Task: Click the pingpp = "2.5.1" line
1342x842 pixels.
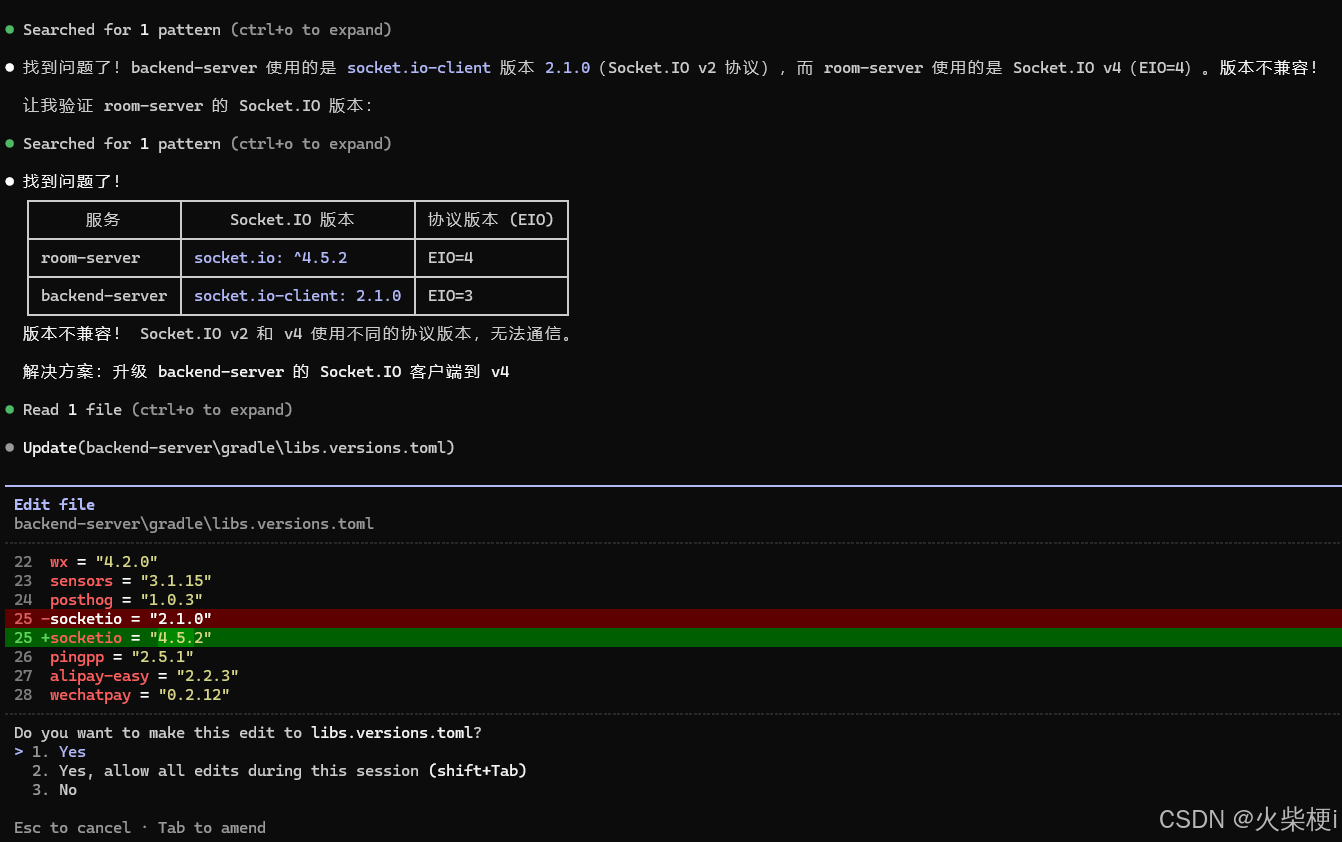Action: 122,657
